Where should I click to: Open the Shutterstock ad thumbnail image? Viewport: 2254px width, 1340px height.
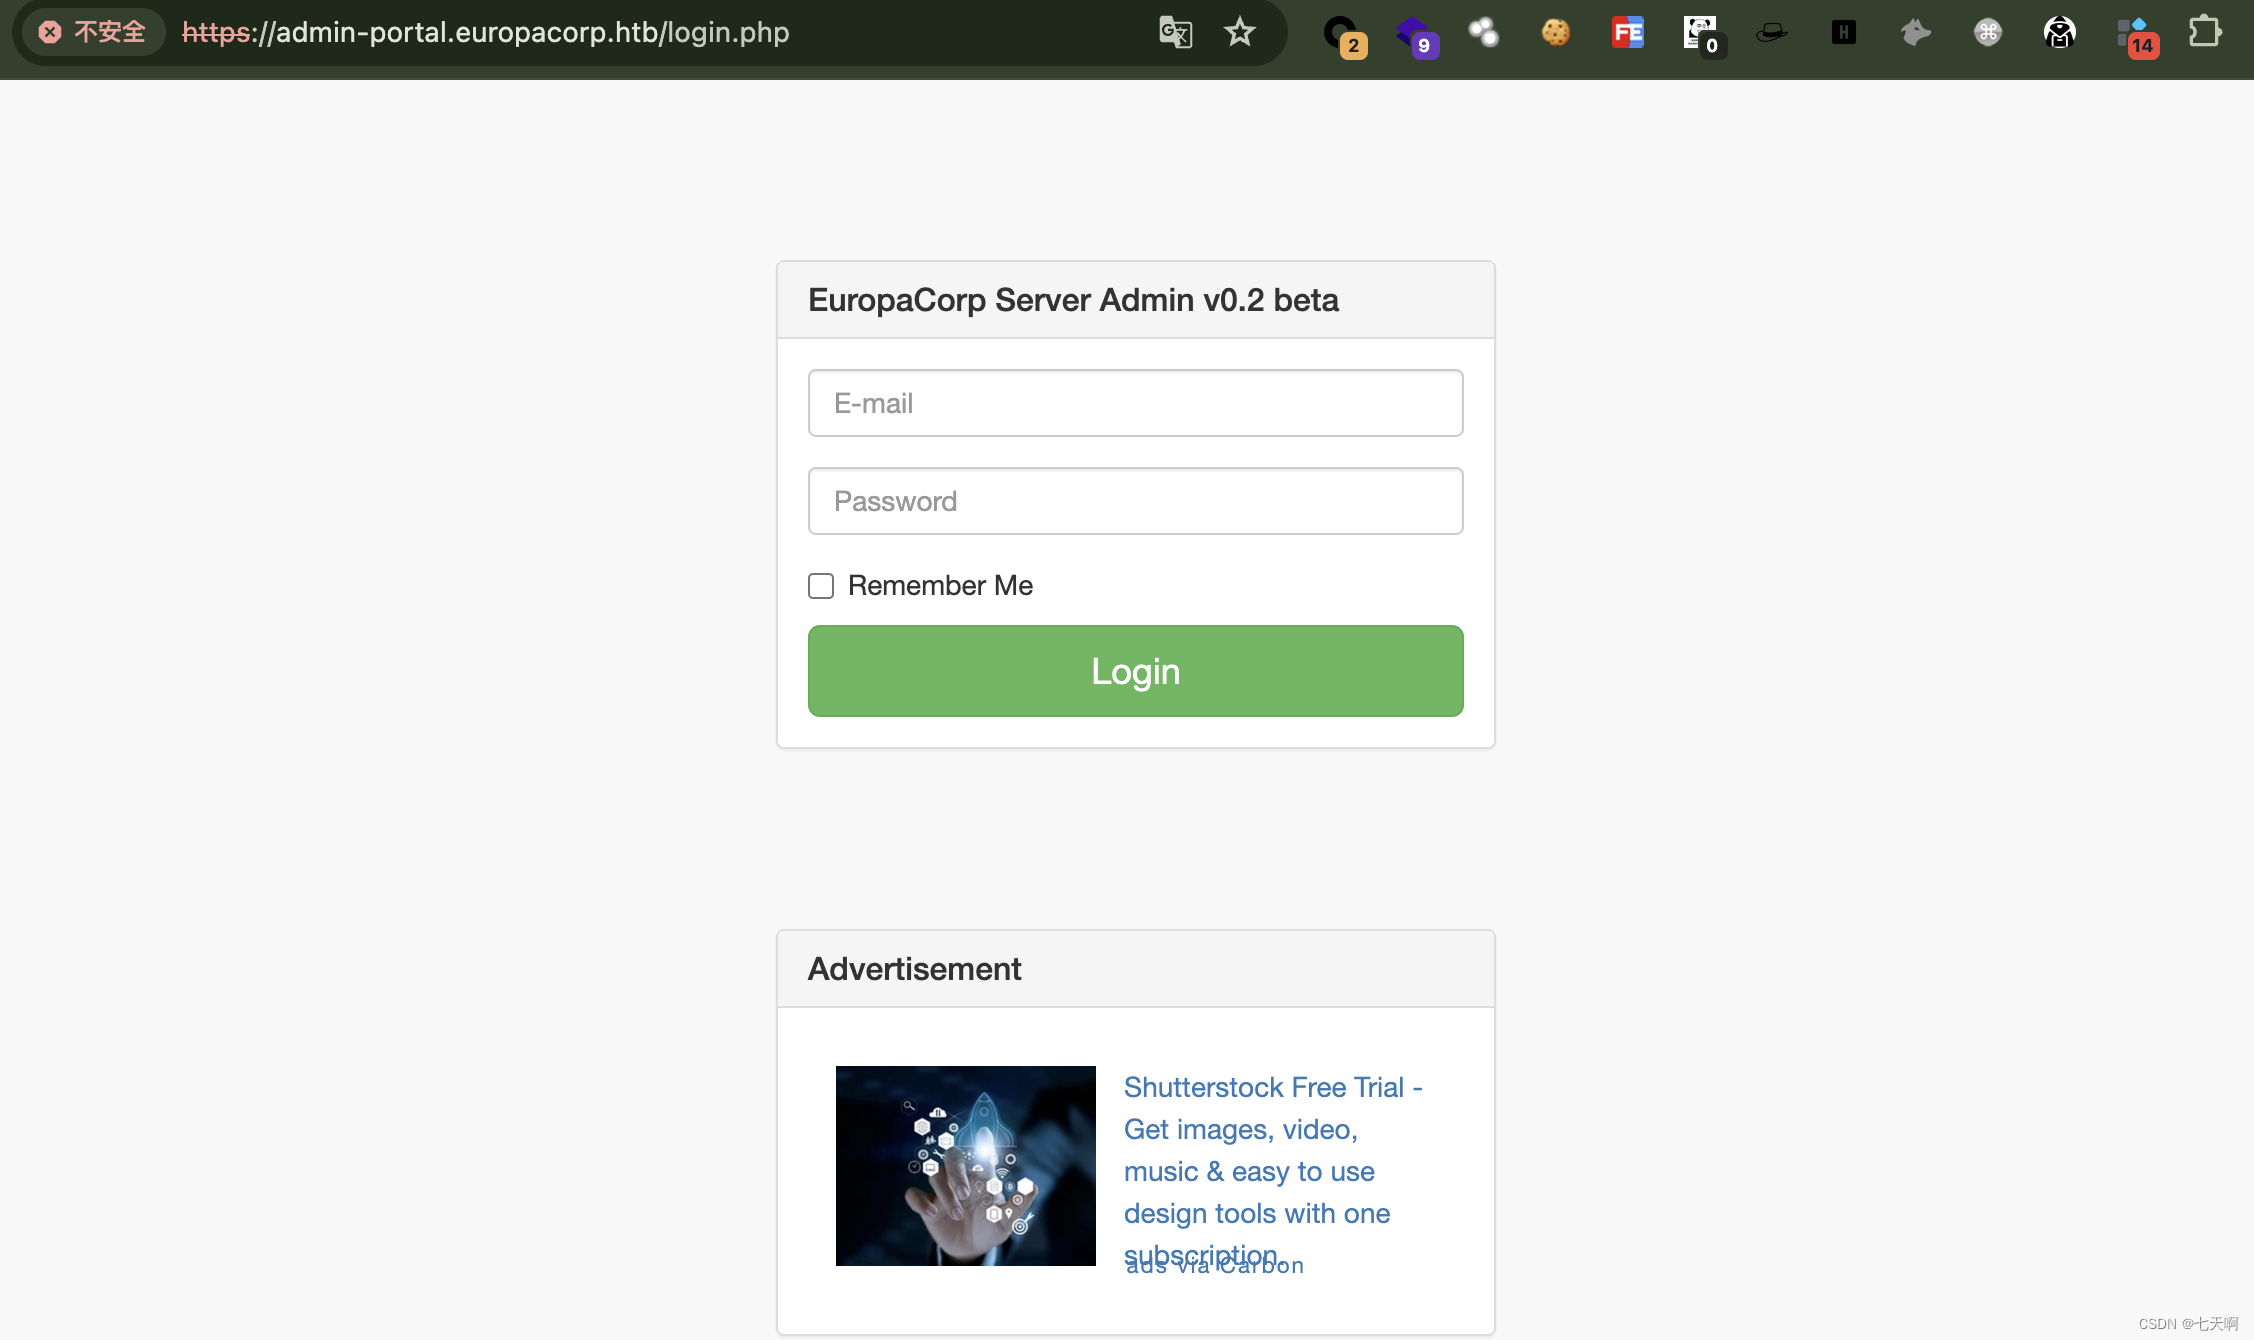[x=965, y=1166]
